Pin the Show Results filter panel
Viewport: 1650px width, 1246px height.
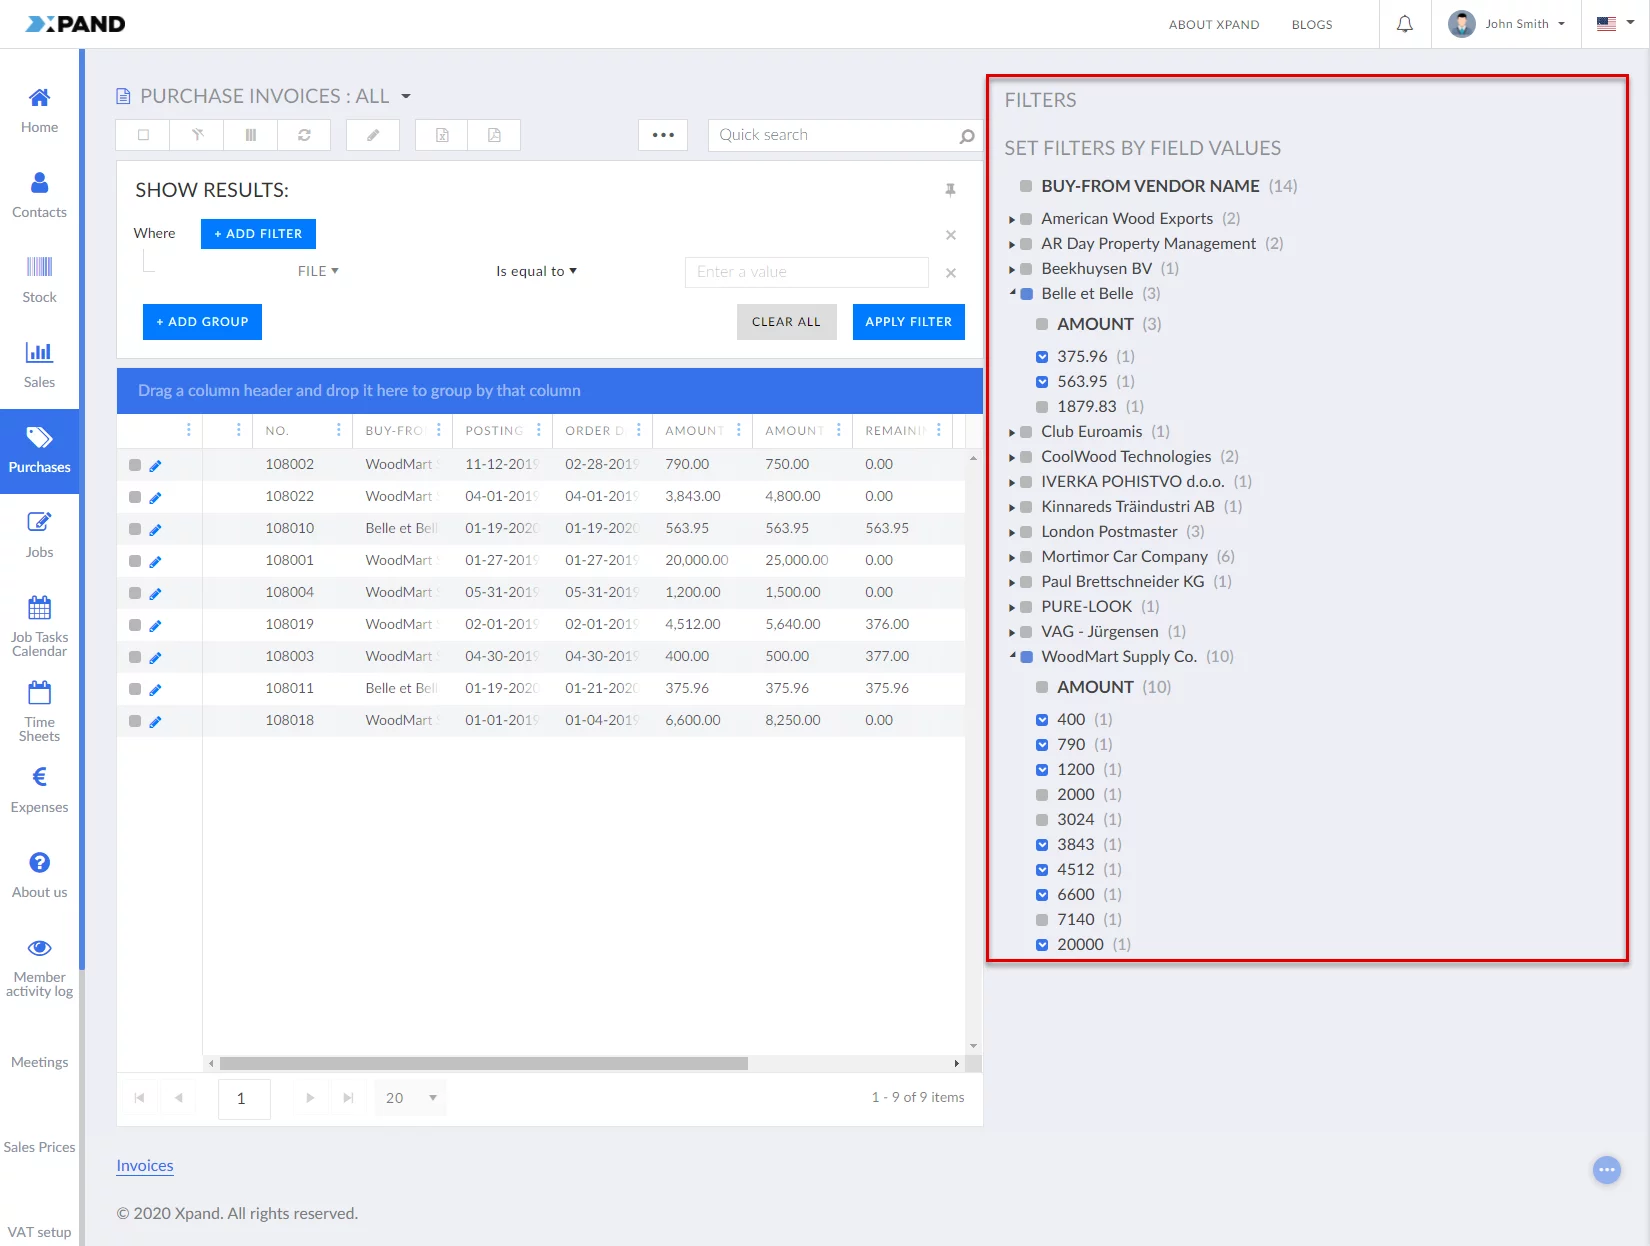tap(950, 190)
